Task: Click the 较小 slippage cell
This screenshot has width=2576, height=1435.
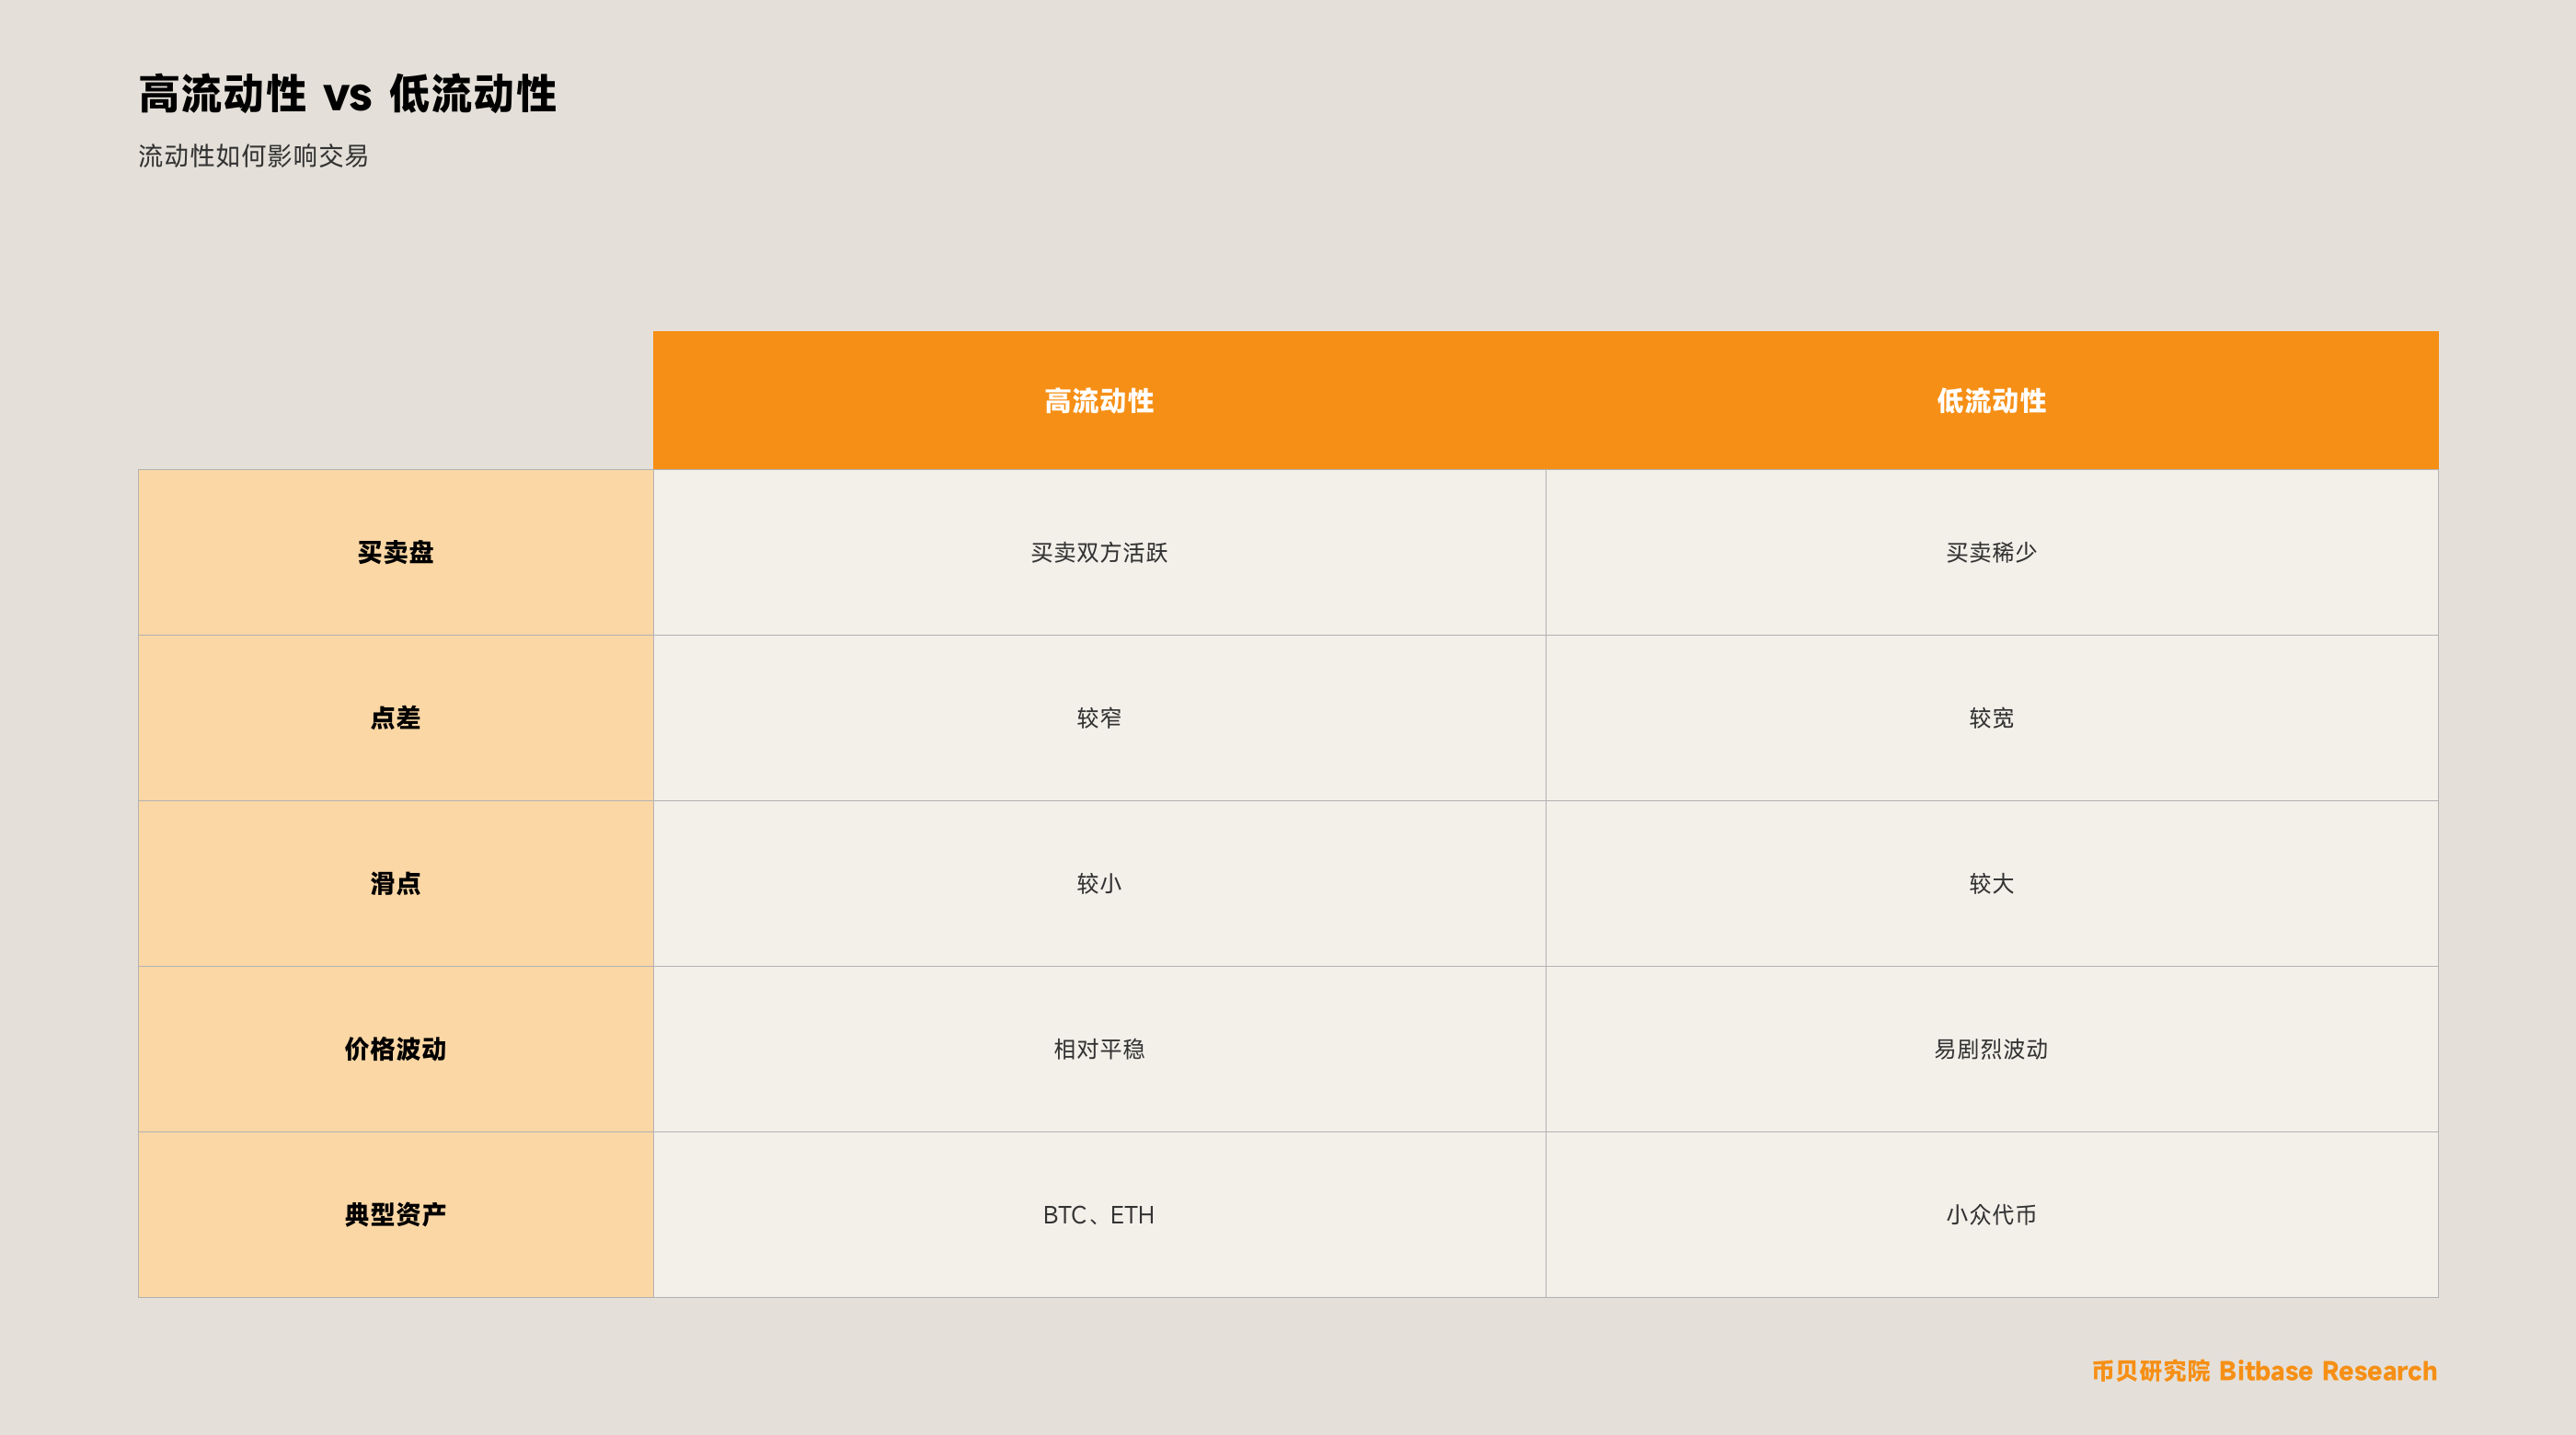Action: pos(1099,883)
